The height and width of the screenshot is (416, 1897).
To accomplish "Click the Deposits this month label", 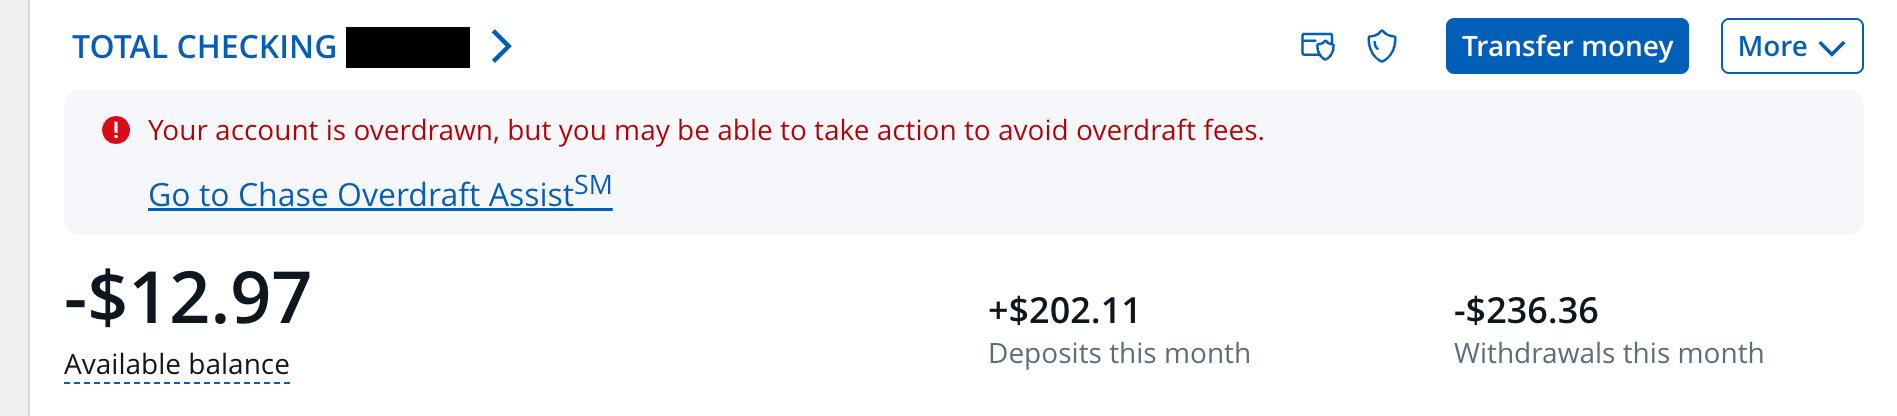I will [x=1118, y=353].
